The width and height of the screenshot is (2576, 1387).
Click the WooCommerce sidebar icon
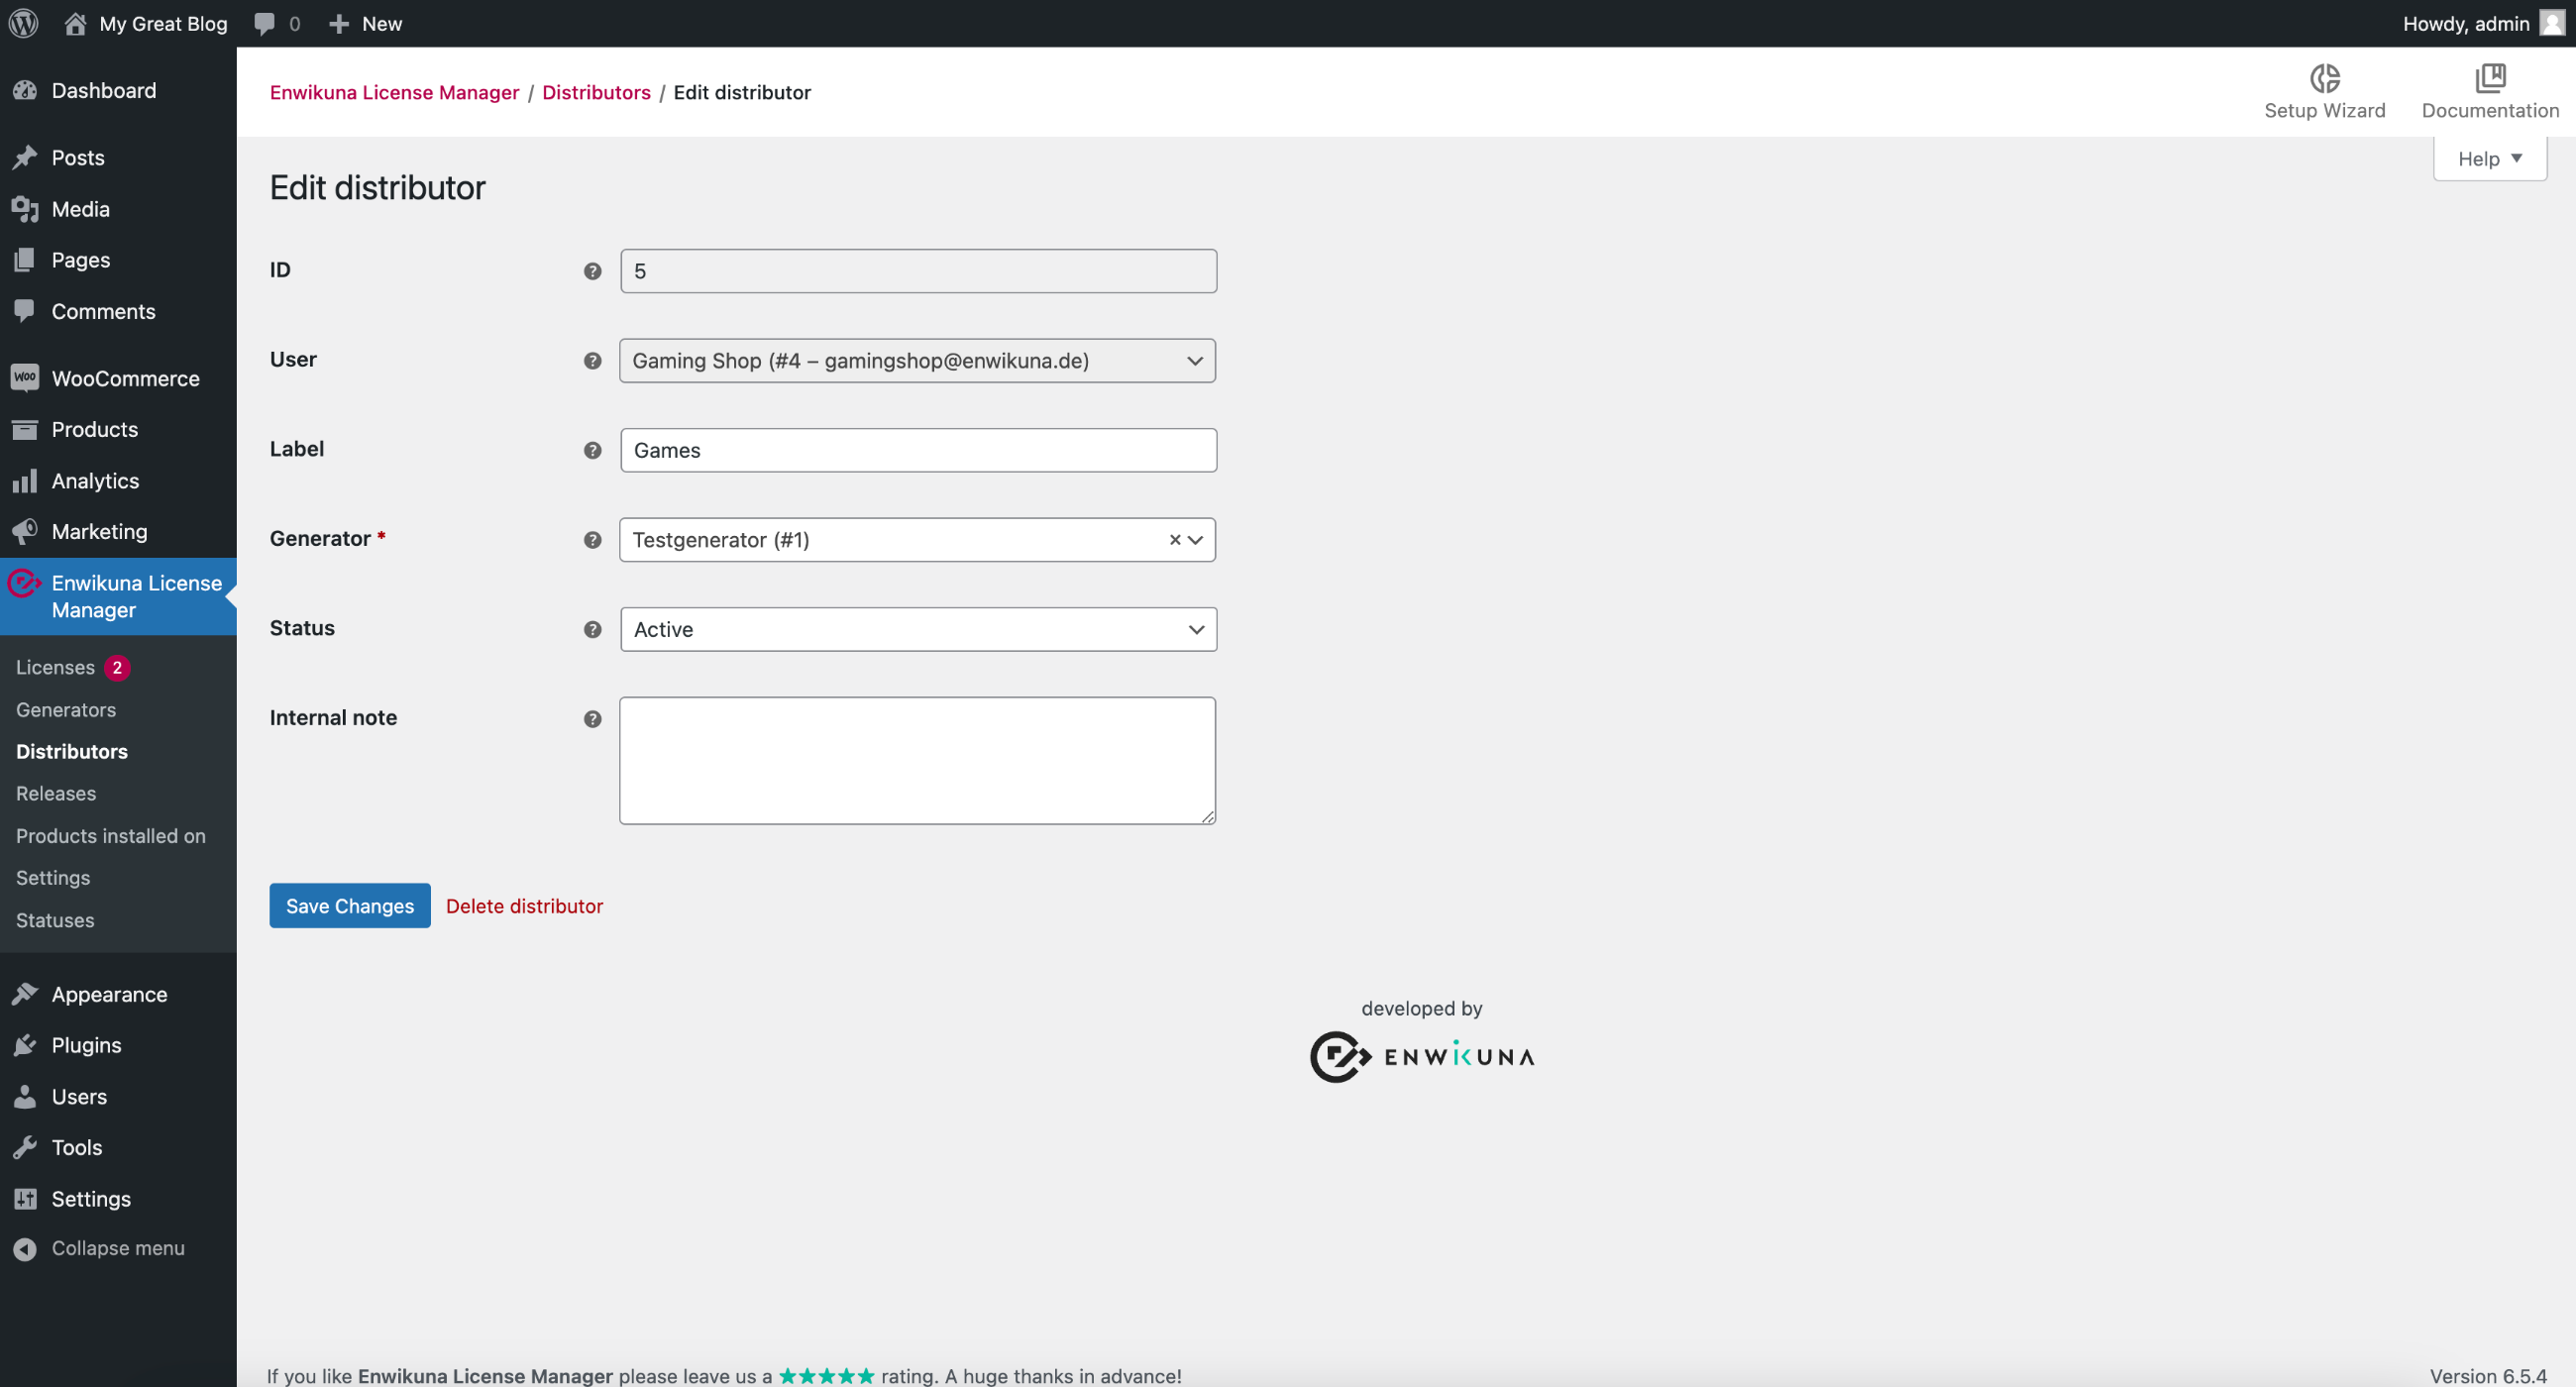click(26, 377)
